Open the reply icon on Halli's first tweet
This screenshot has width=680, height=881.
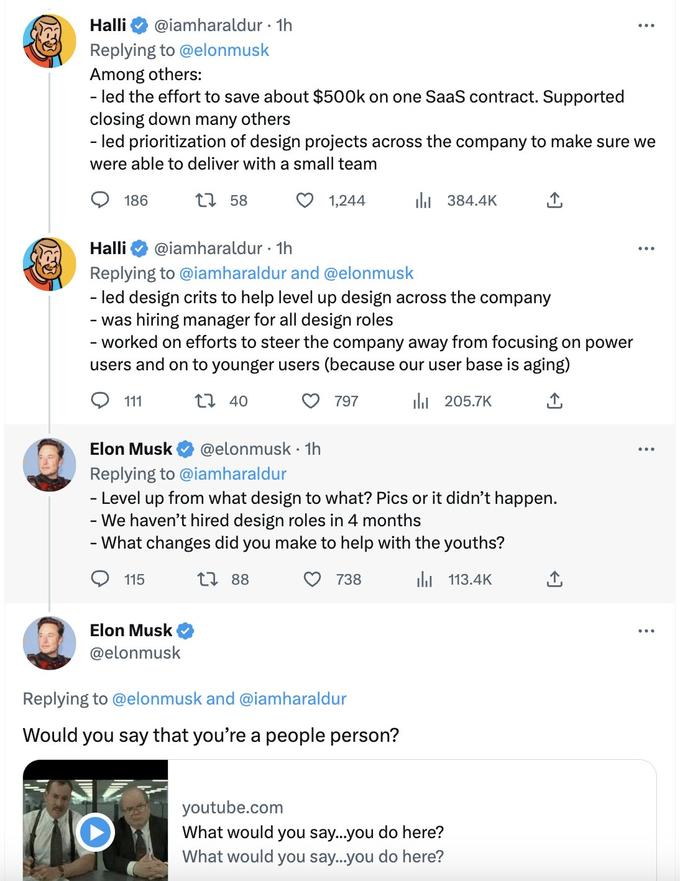pyautogui.click(x=99, y=200)
